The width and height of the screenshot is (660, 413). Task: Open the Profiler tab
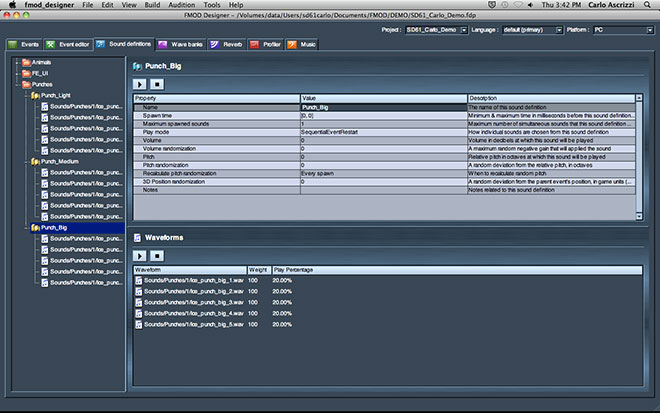point(266,45)
